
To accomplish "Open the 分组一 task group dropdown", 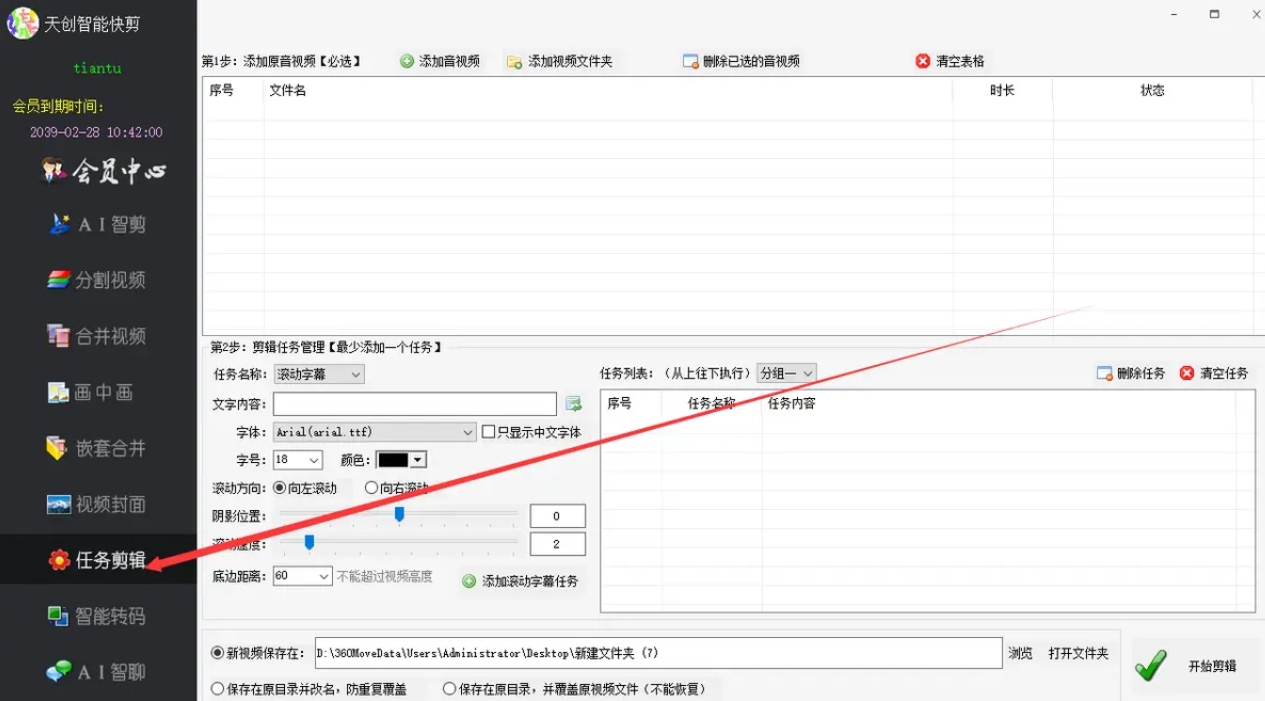I will (x=787, y=373).
